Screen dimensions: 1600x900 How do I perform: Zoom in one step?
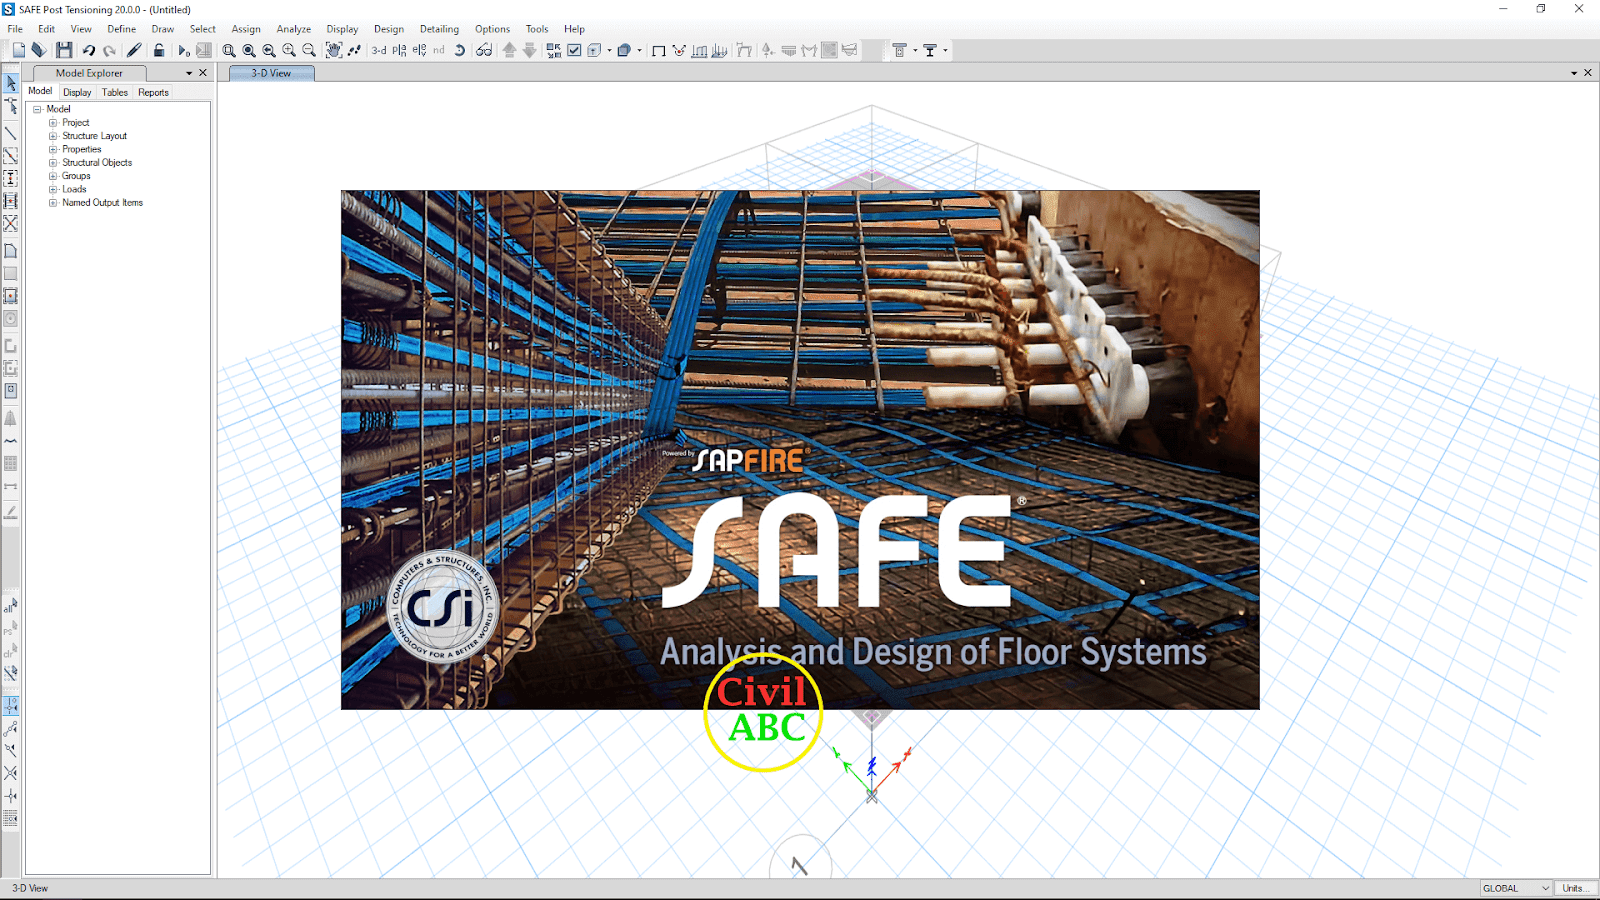pos(289,50)
